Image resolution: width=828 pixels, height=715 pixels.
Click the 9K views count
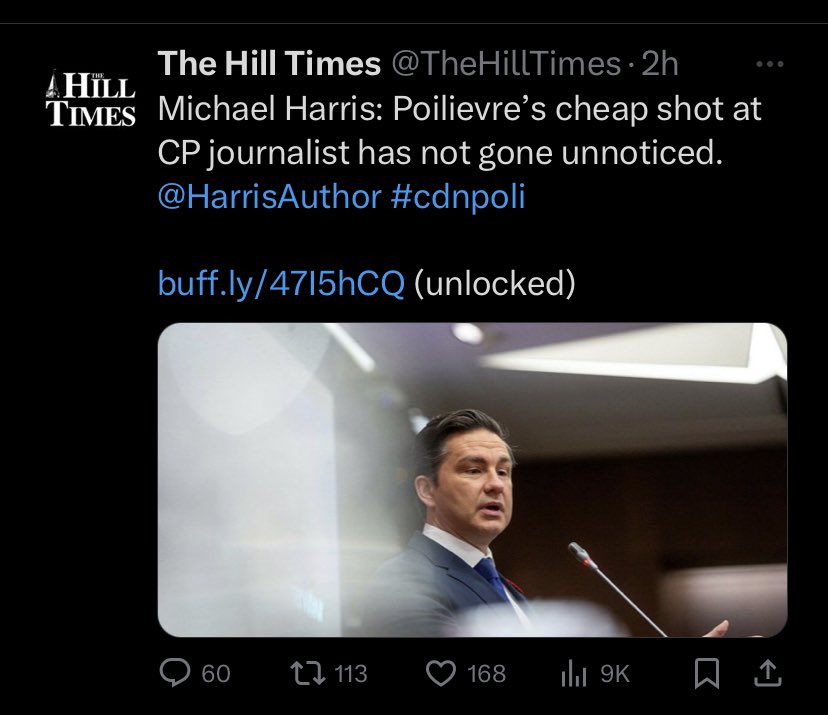click(x=614, y=674)
